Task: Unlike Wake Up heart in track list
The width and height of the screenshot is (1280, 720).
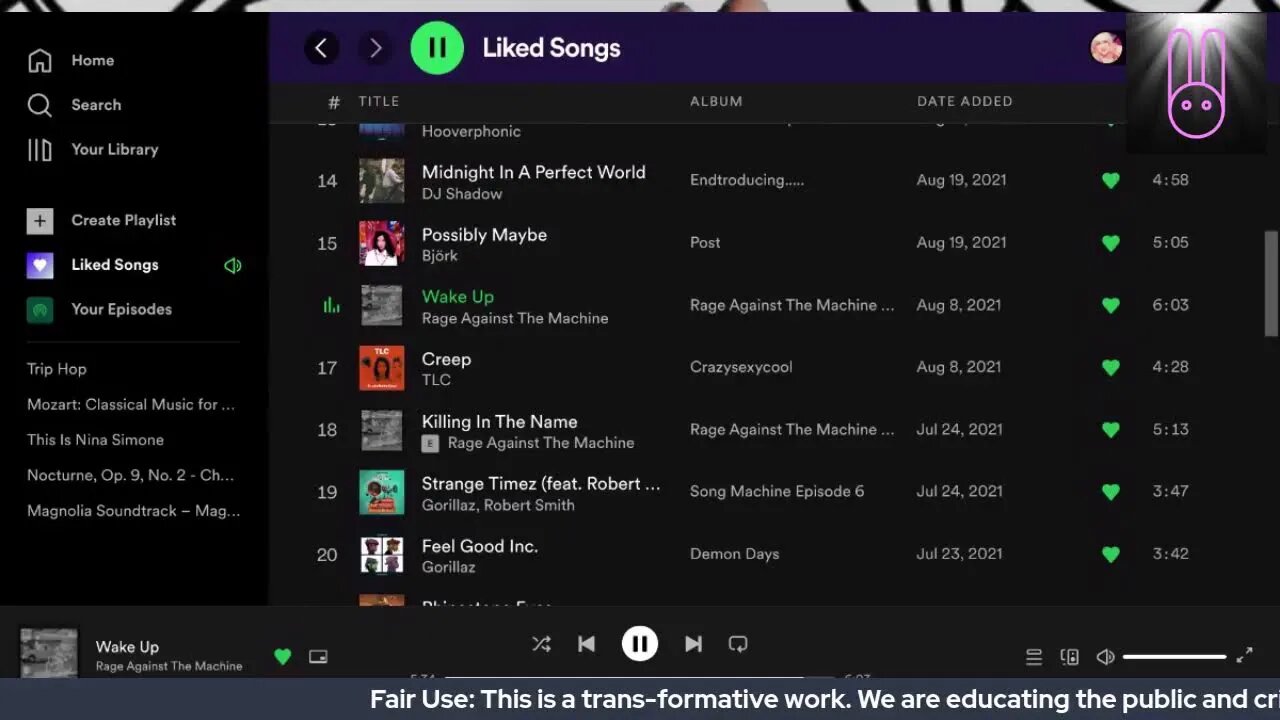Action: click(1110, 305)
